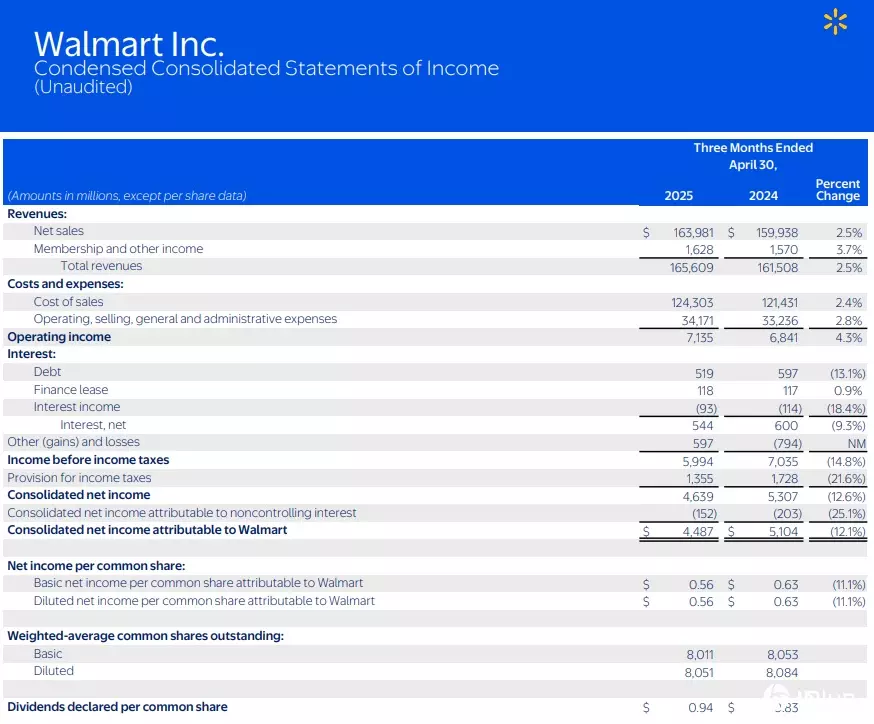
Task: Click the 5,104 net income value
Action: 784,532
